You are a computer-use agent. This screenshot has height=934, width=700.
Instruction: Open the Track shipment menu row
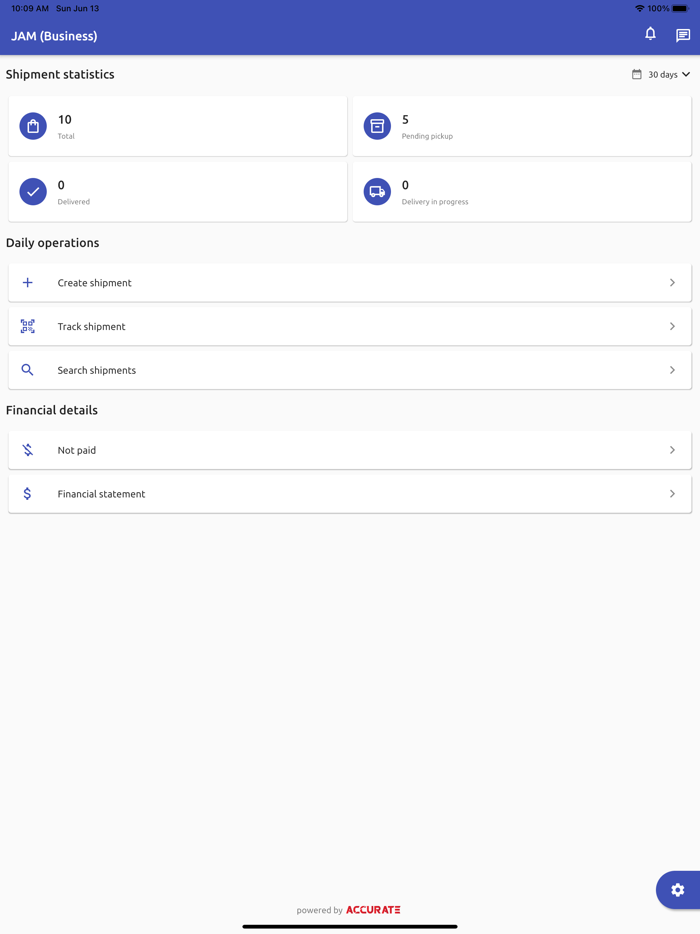point(349,326)
